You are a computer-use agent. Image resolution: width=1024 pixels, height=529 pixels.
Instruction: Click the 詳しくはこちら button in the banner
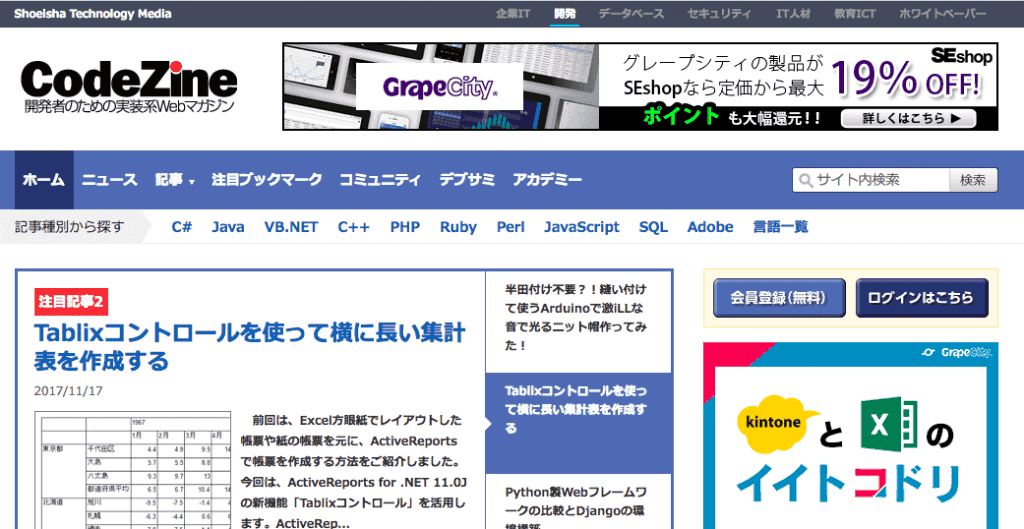(908, 118)
